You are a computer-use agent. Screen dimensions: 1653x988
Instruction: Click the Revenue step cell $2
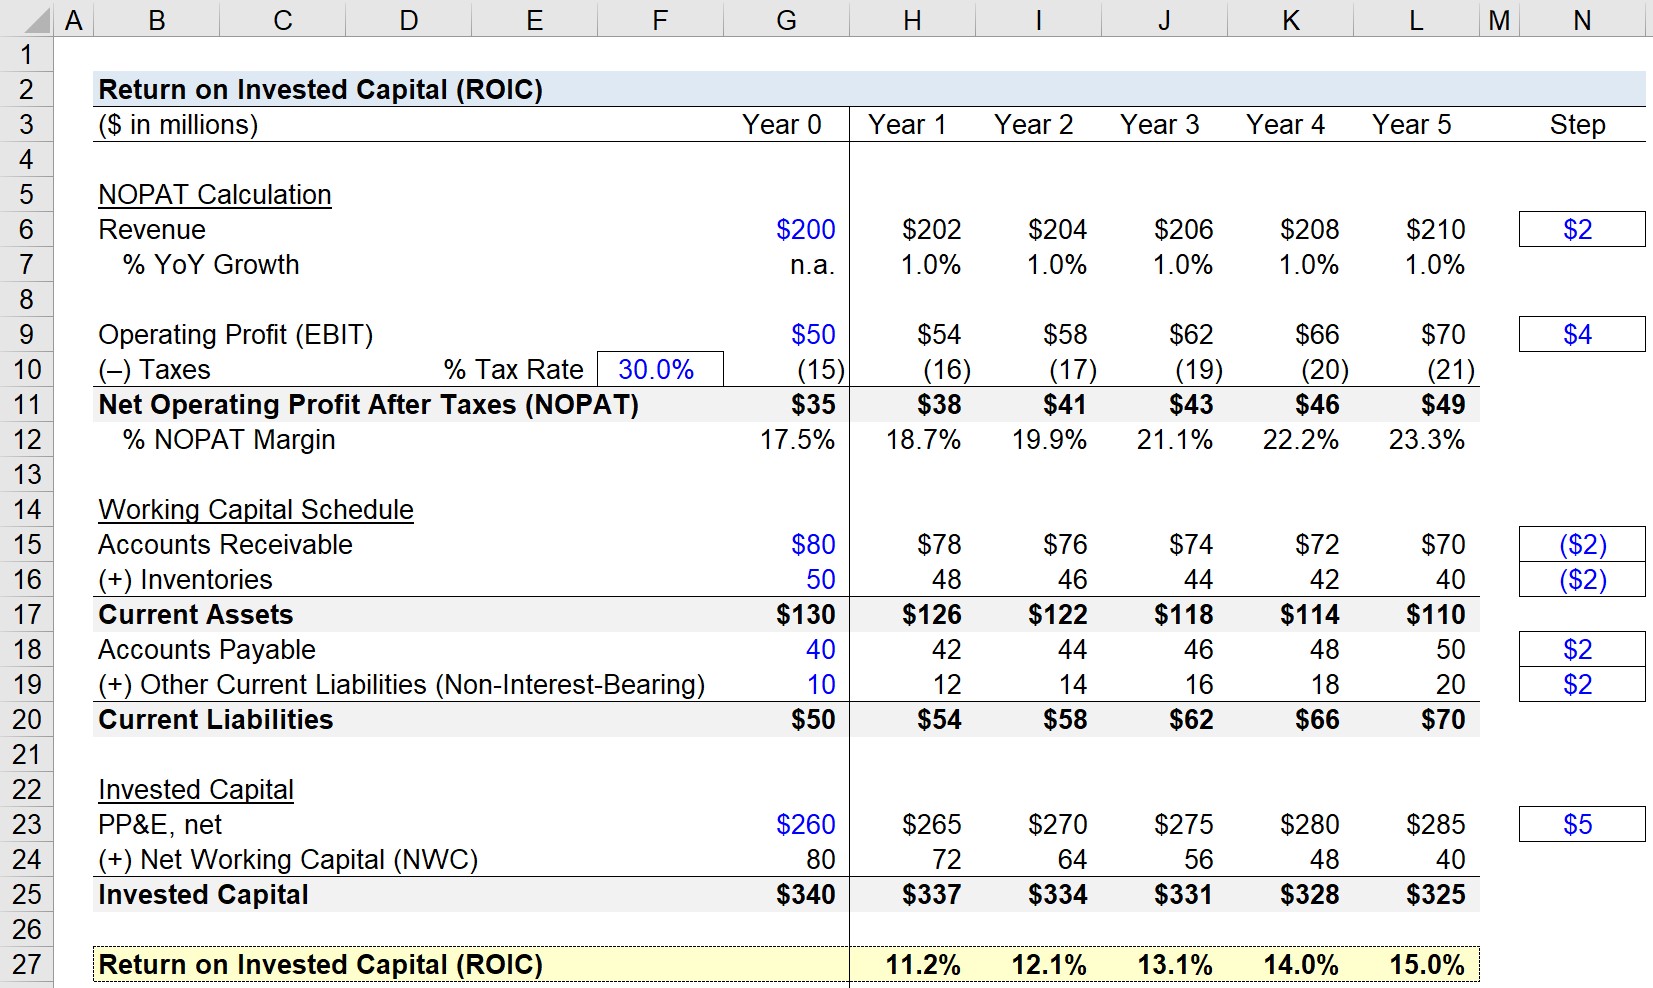click(x=1582, y=229)
